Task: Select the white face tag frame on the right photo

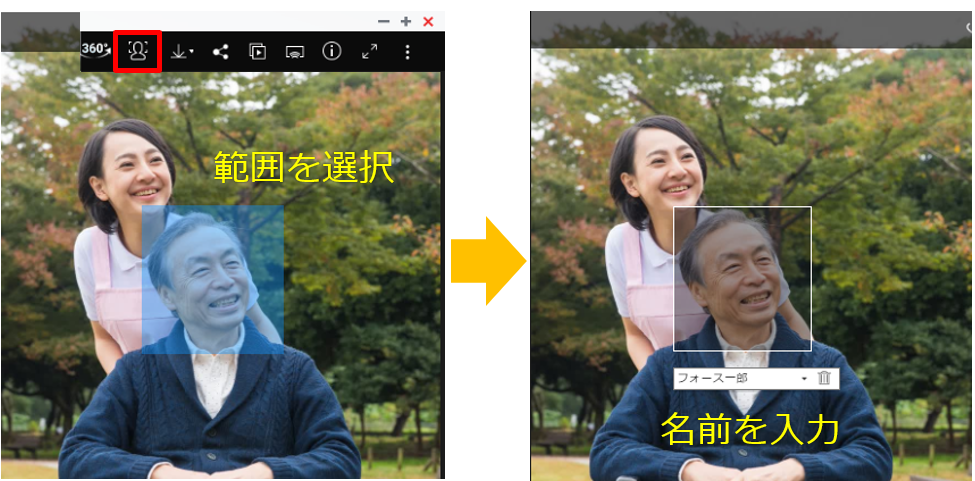Action: 742,278
